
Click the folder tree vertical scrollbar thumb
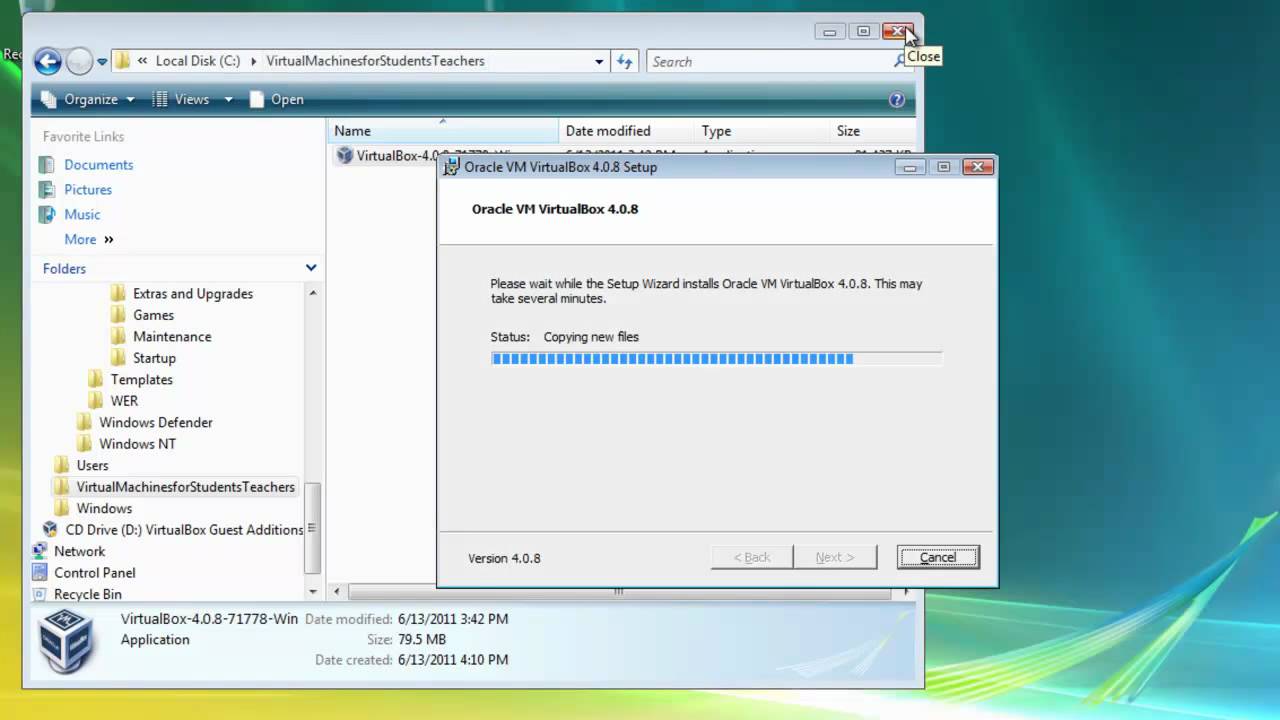tap(313, 528)
